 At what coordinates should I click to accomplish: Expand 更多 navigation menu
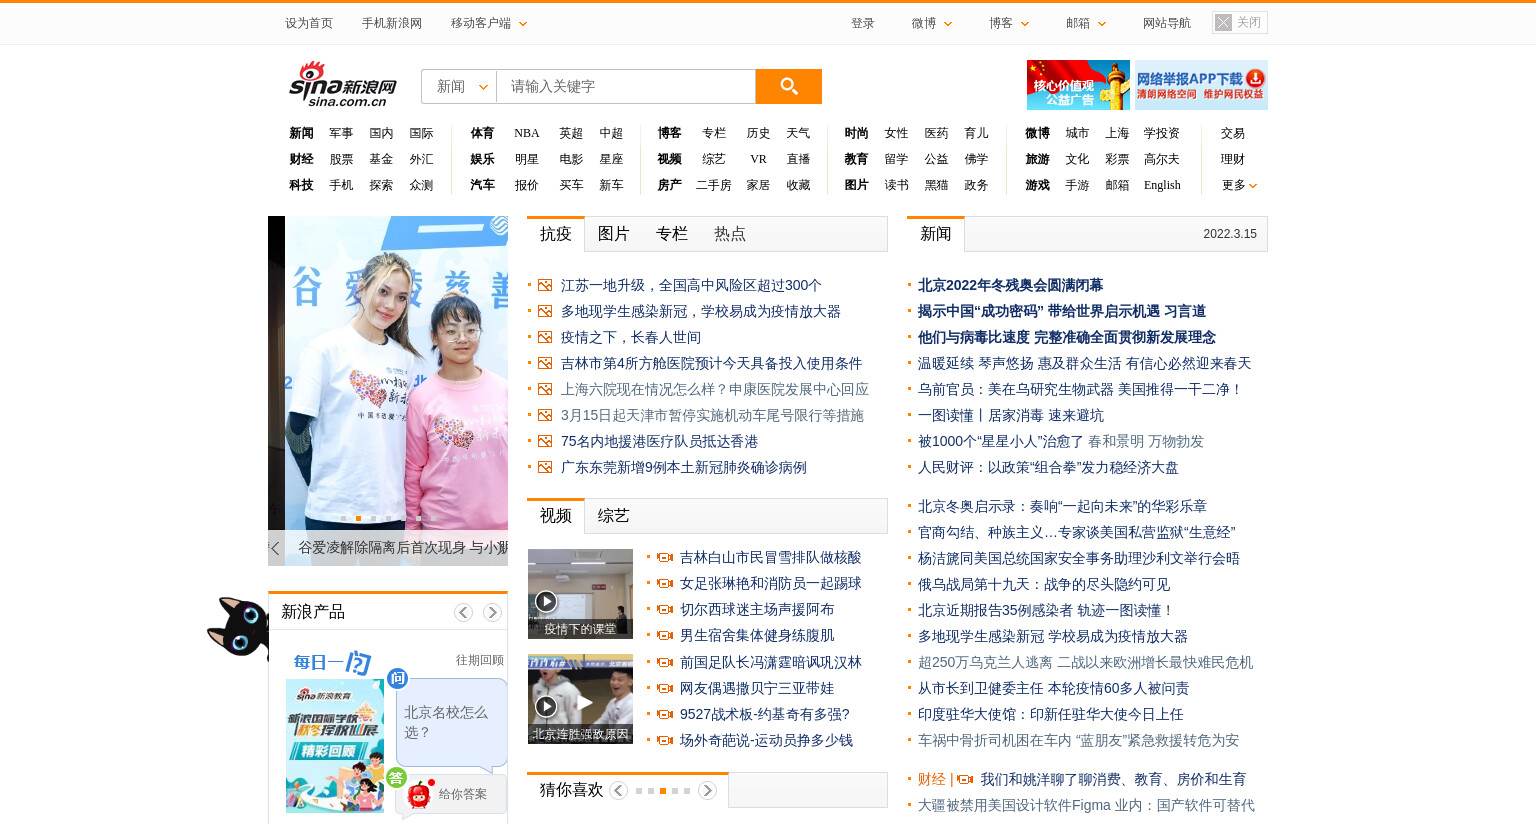coord(1239,185)
